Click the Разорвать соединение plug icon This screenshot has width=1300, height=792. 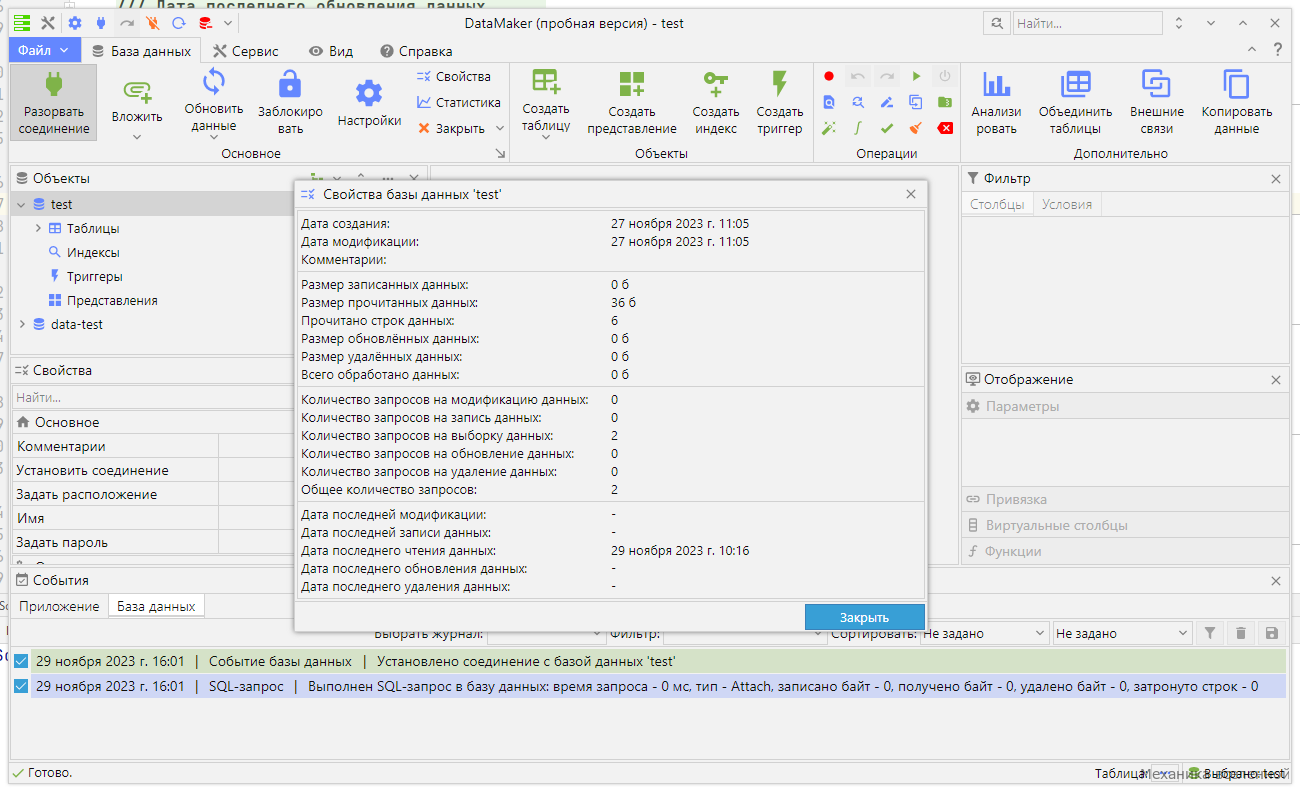tap(54, 83)
